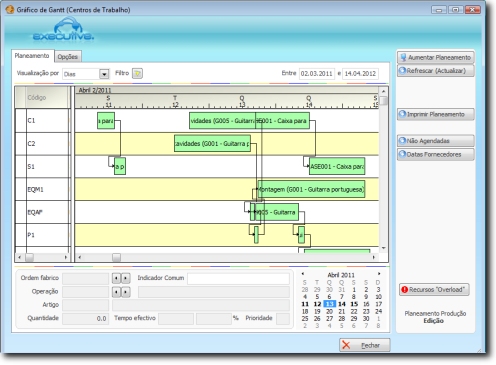Click the start date field 02.03.2011
Viewport: 496px width, 365px height.
click(x=317, y=73)
